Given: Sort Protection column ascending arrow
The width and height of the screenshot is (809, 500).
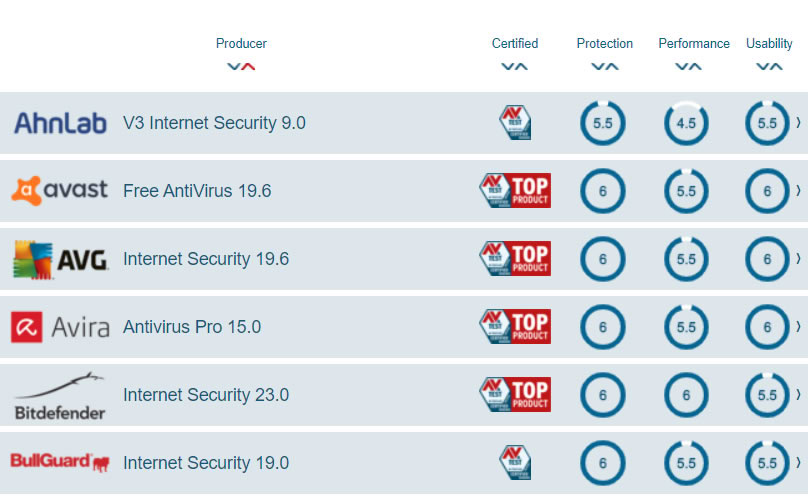Looking at the screenshot, I should coord(612,67).
